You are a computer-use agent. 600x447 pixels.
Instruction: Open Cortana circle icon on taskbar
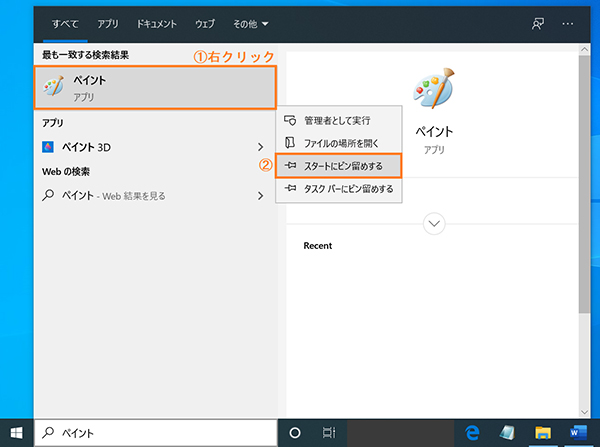click(x=295, y=433)
